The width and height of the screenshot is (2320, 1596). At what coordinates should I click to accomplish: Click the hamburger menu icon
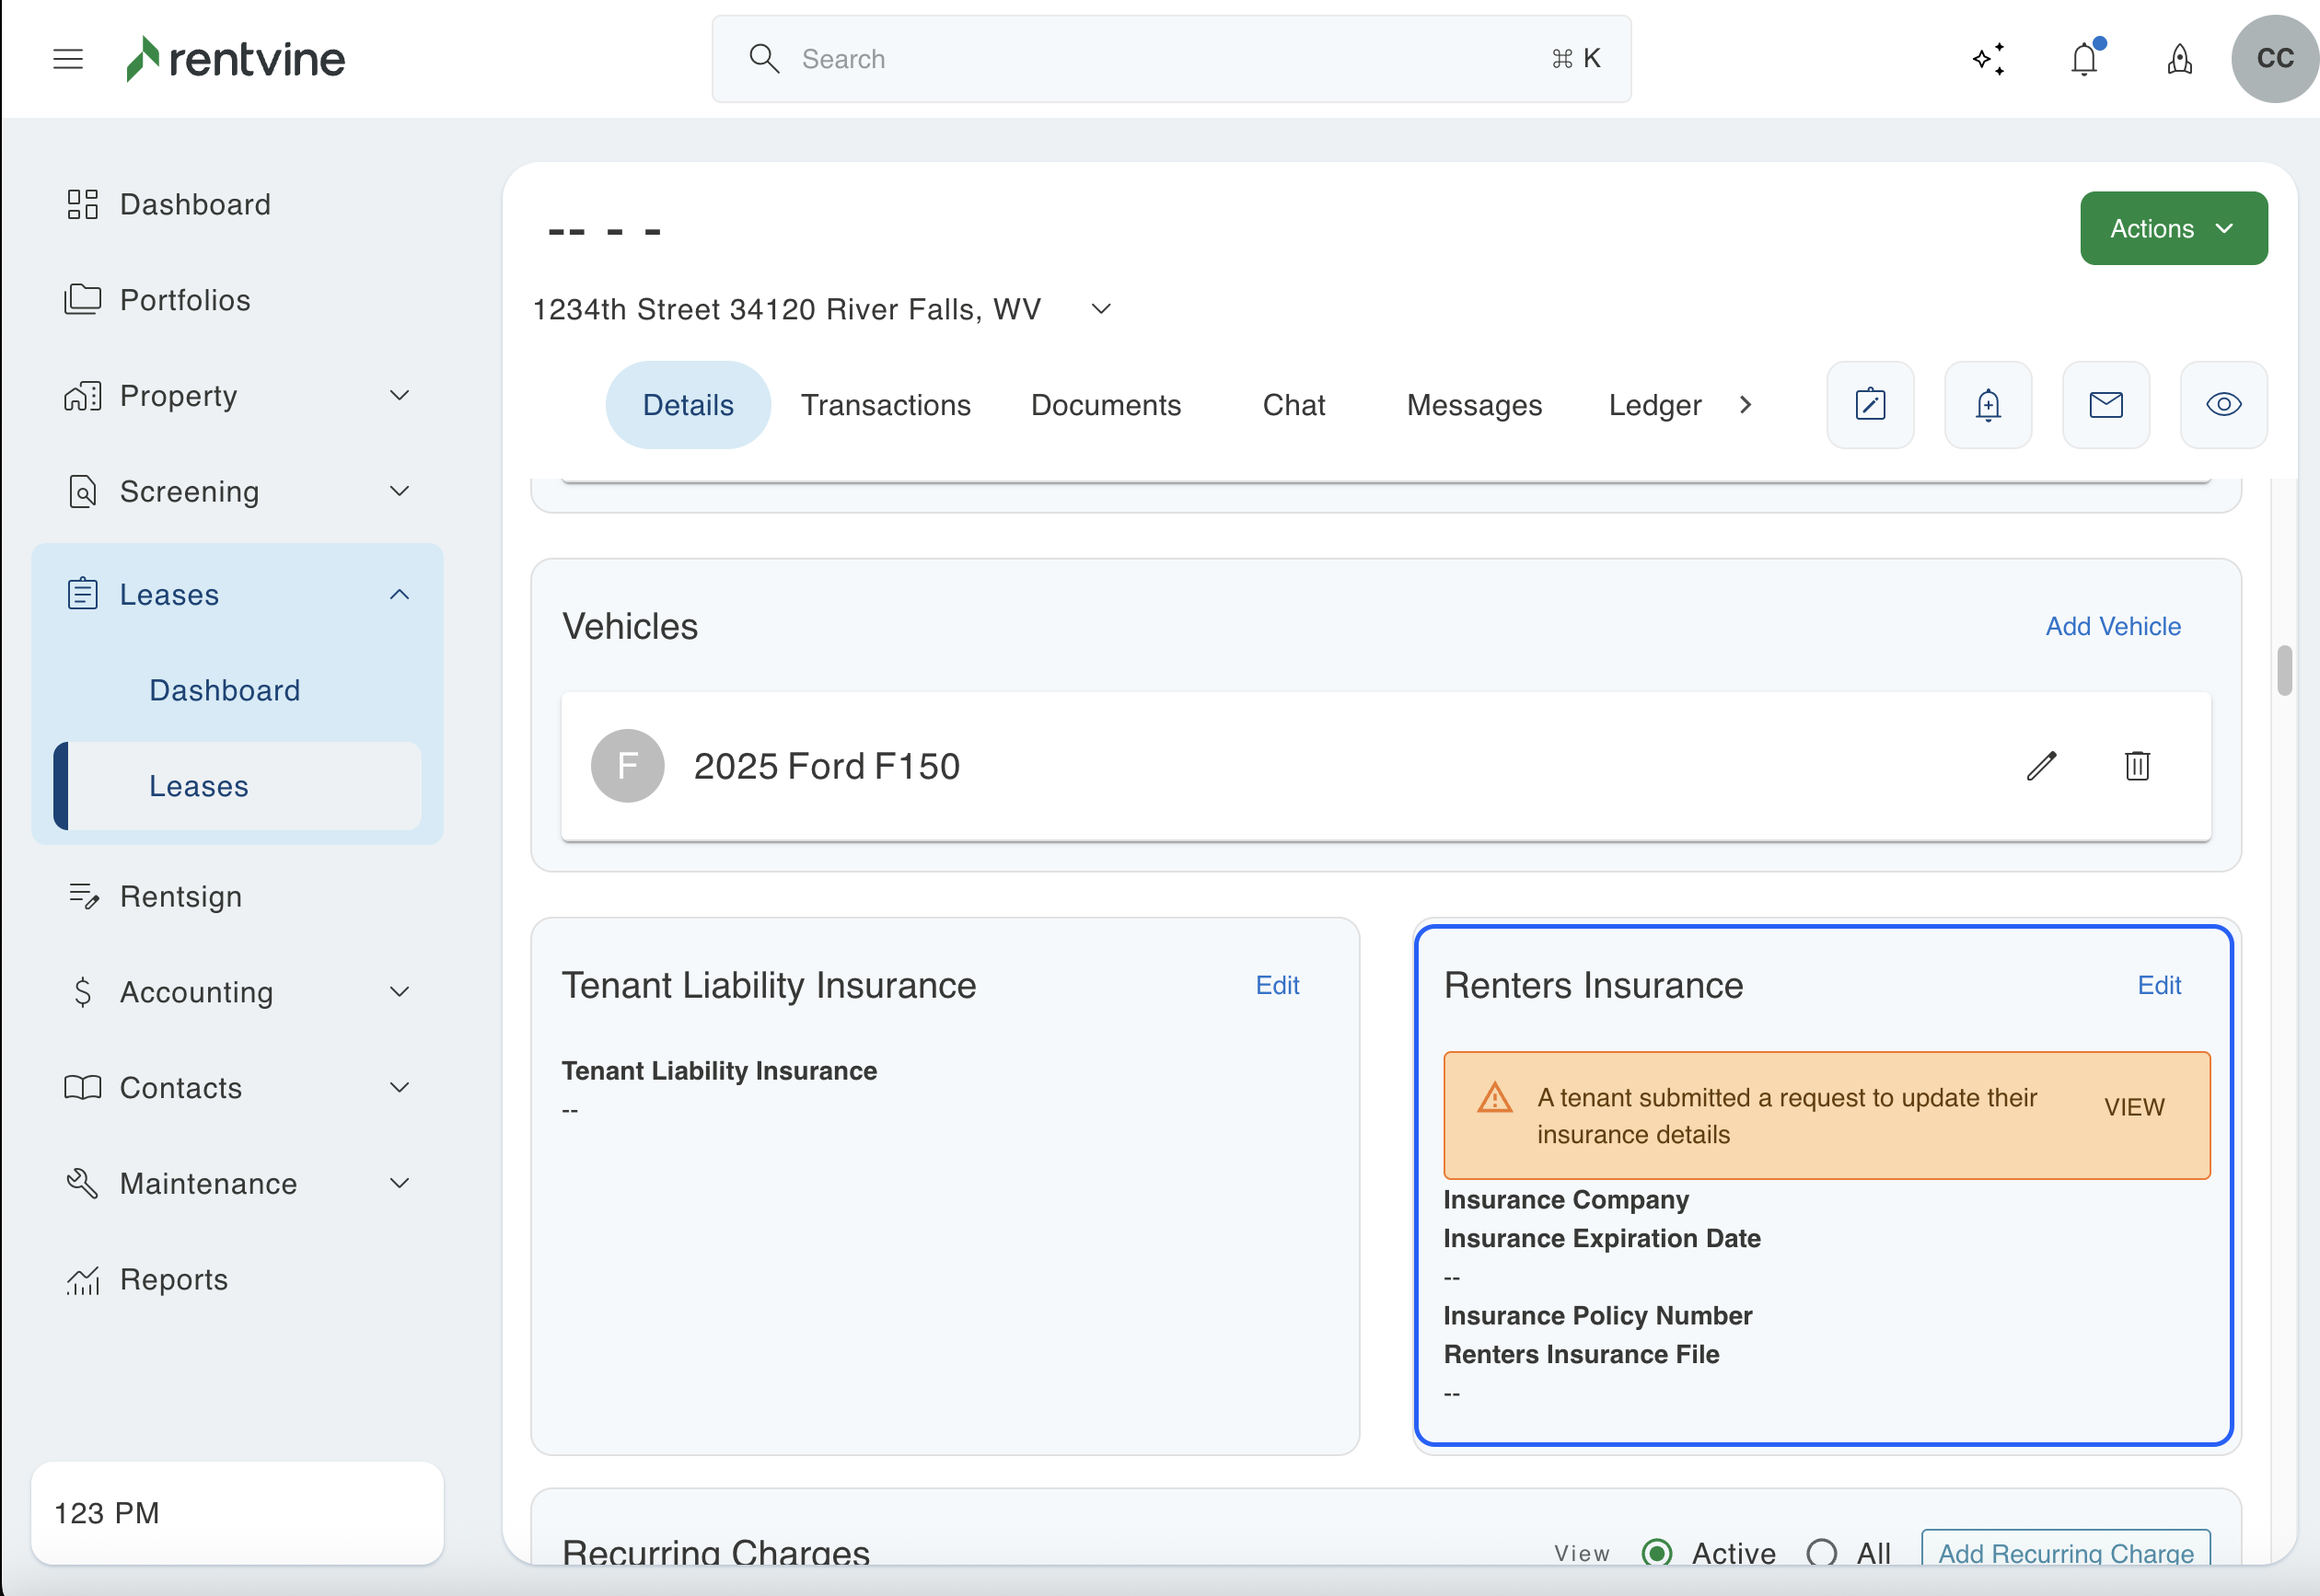(x=68, y=59)
